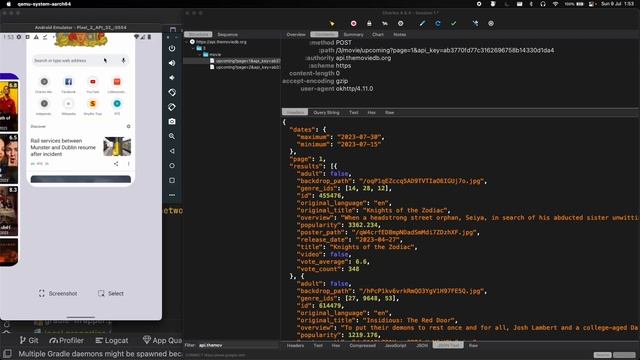Open the Summary tab in Charles

point(353,34)
